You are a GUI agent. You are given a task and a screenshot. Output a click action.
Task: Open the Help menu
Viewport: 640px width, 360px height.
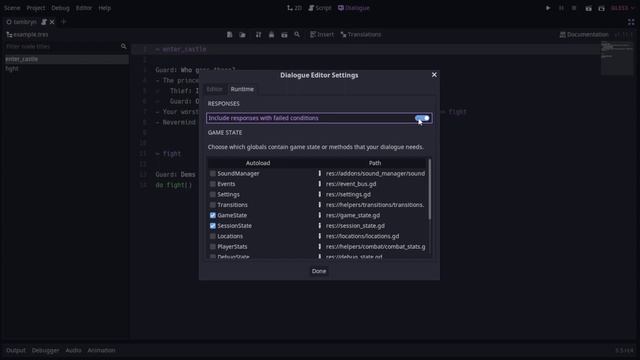coord(104,8)
